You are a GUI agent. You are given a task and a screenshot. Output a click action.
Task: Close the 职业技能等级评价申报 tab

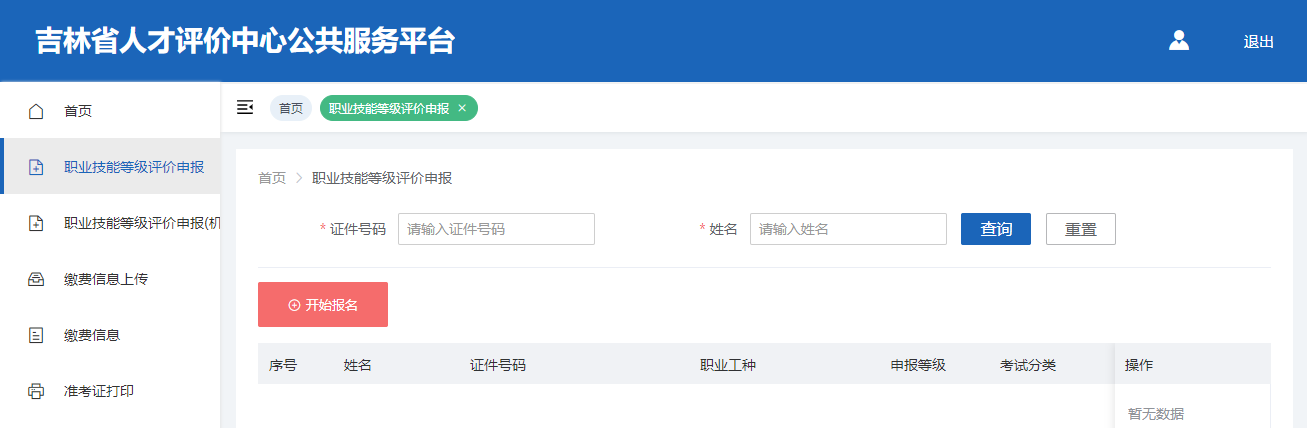462,108
